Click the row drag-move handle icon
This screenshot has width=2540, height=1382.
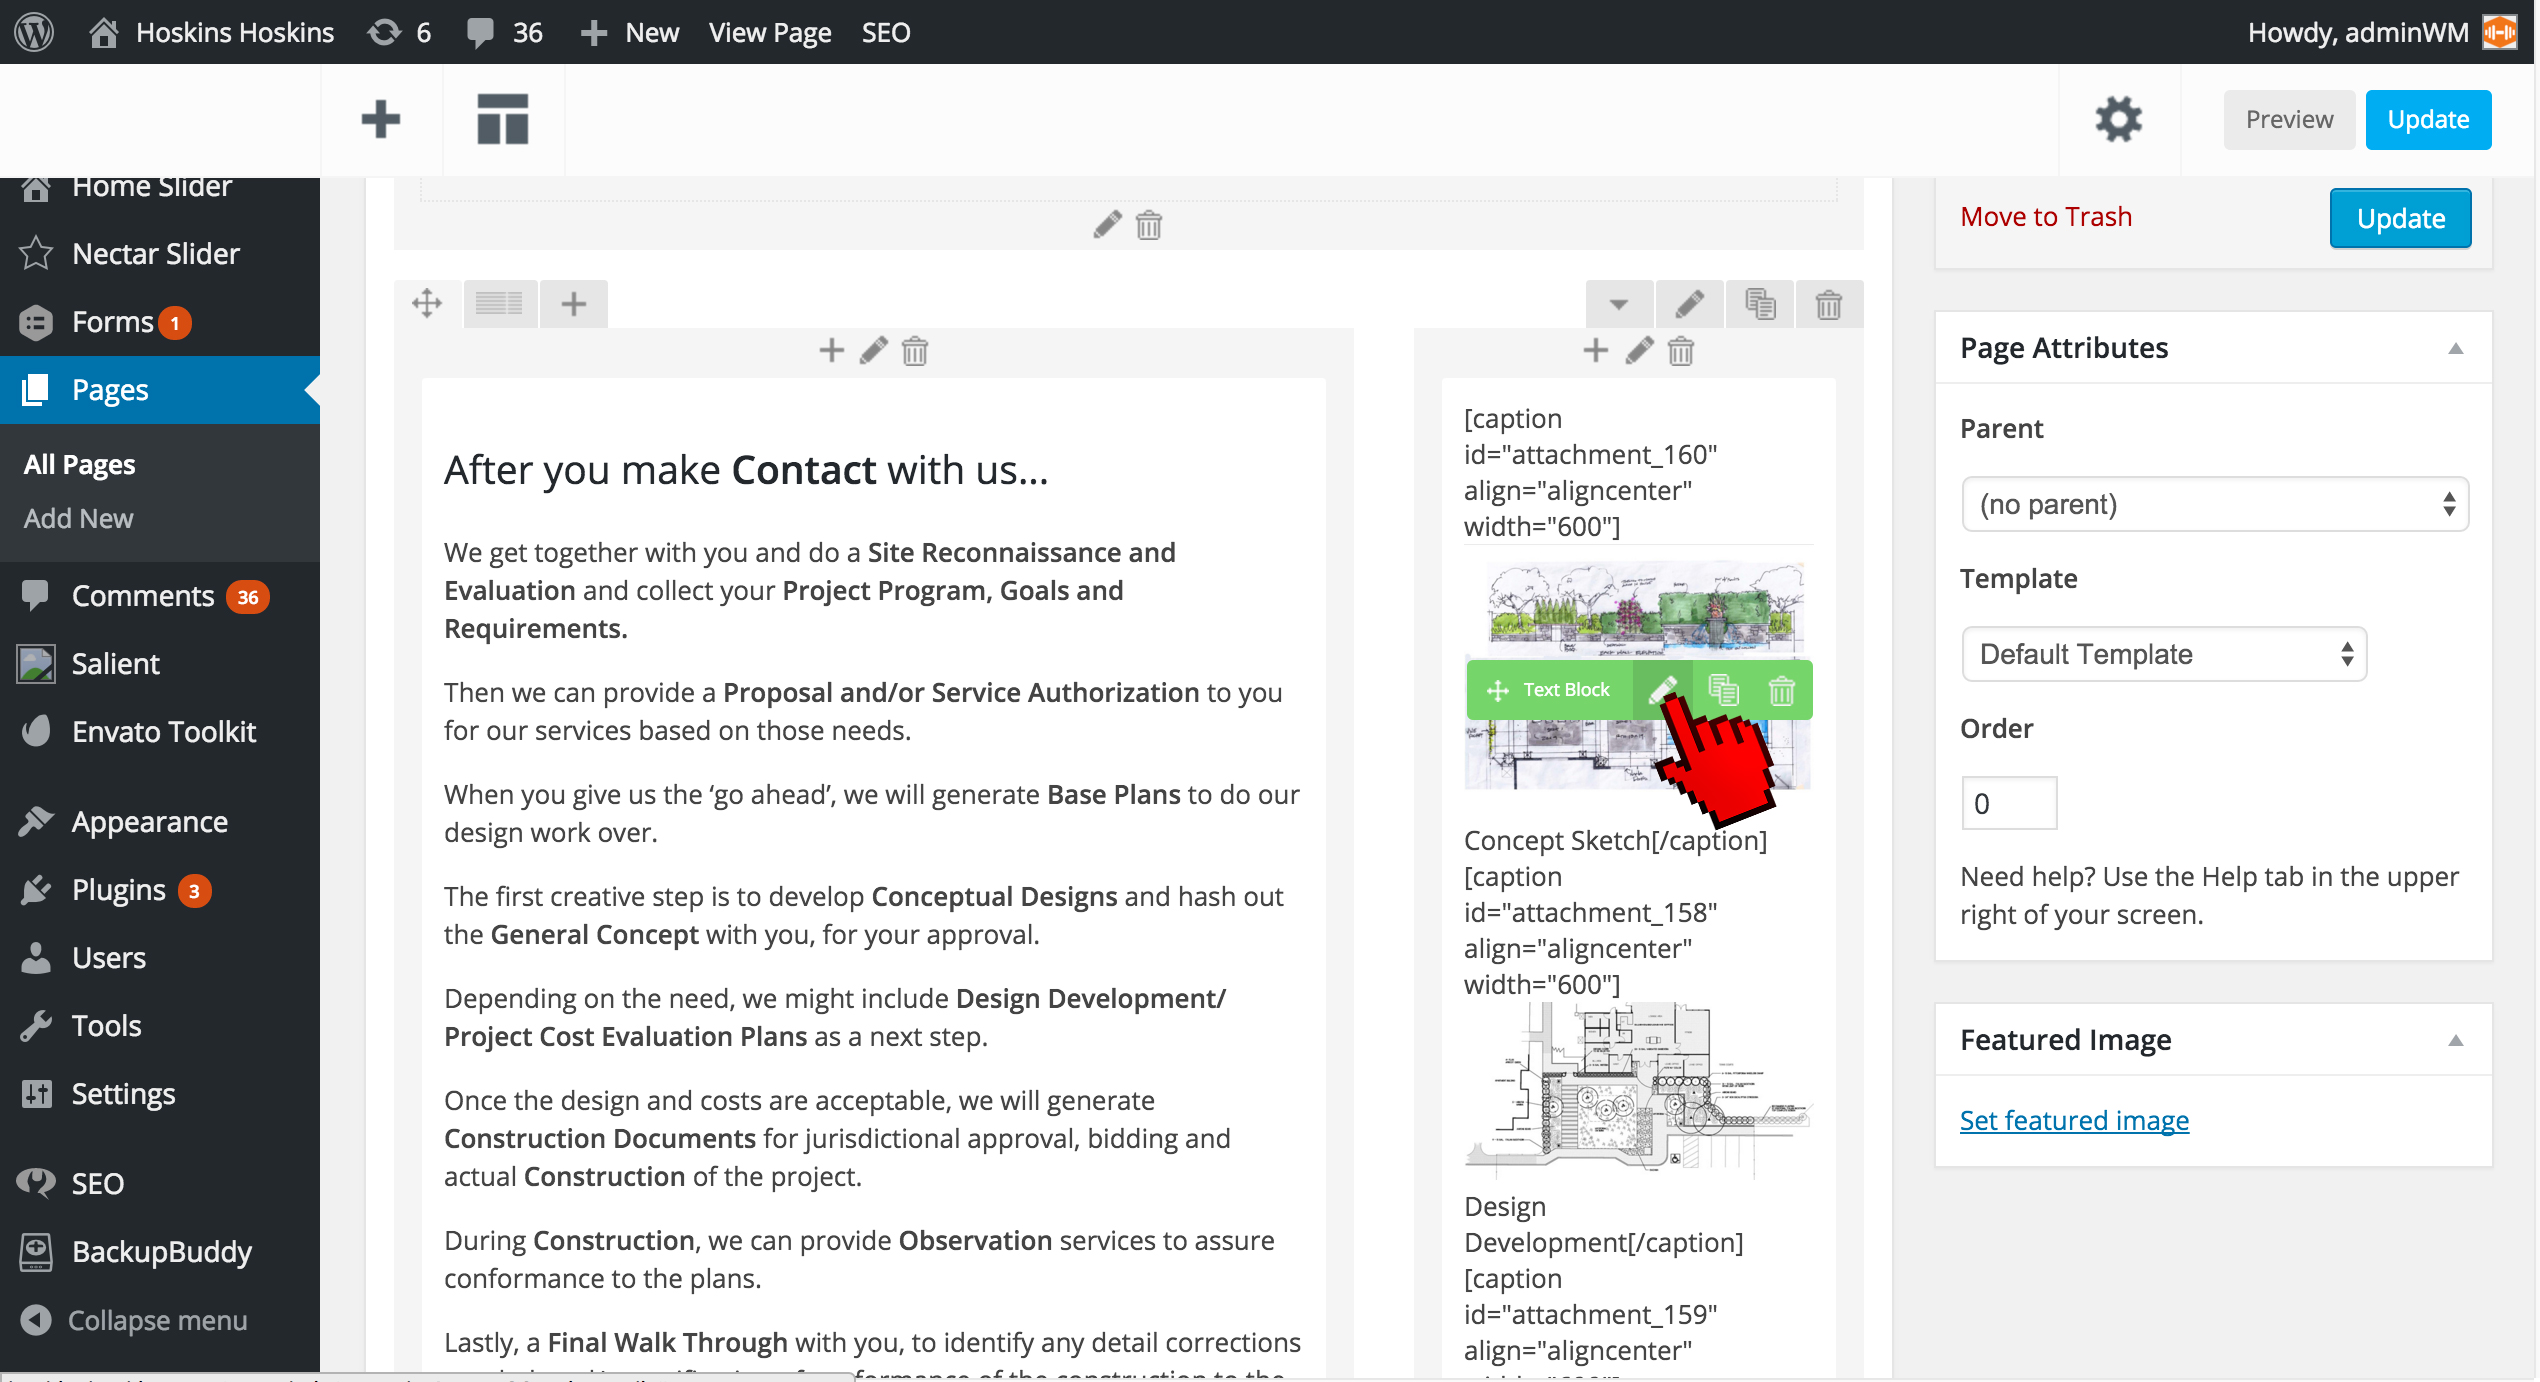[x=427, y=303]
